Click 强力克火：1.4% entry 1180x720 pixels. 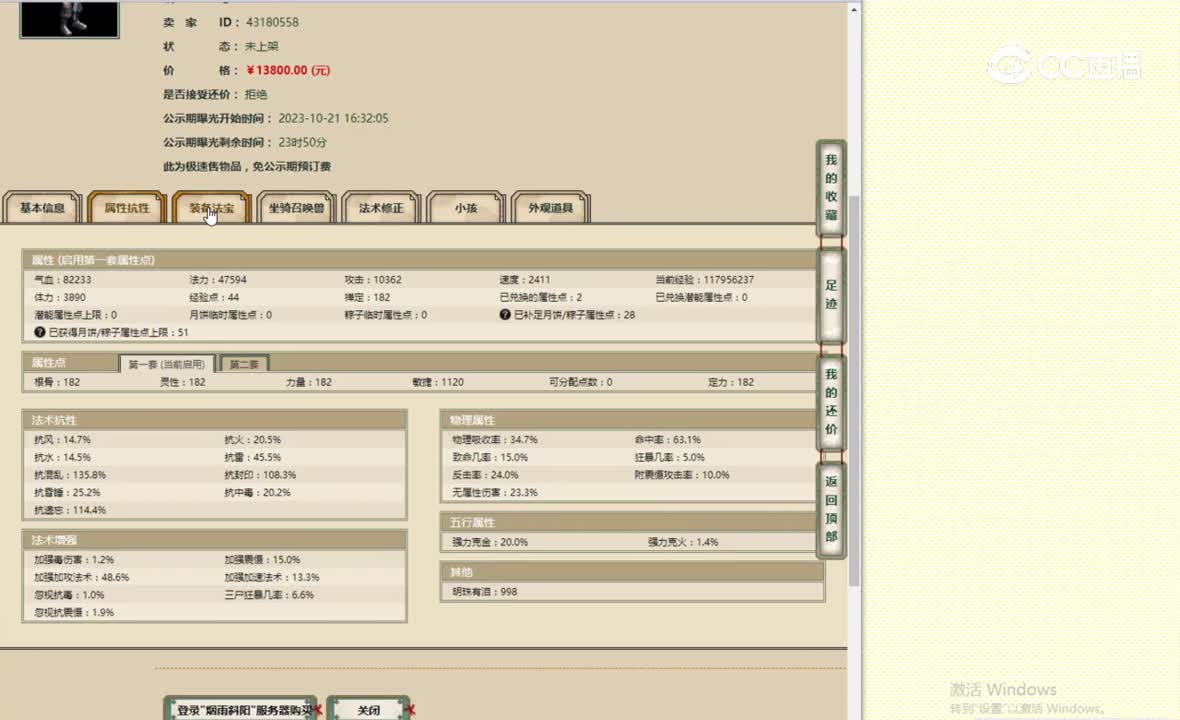[x=683, y=542]
